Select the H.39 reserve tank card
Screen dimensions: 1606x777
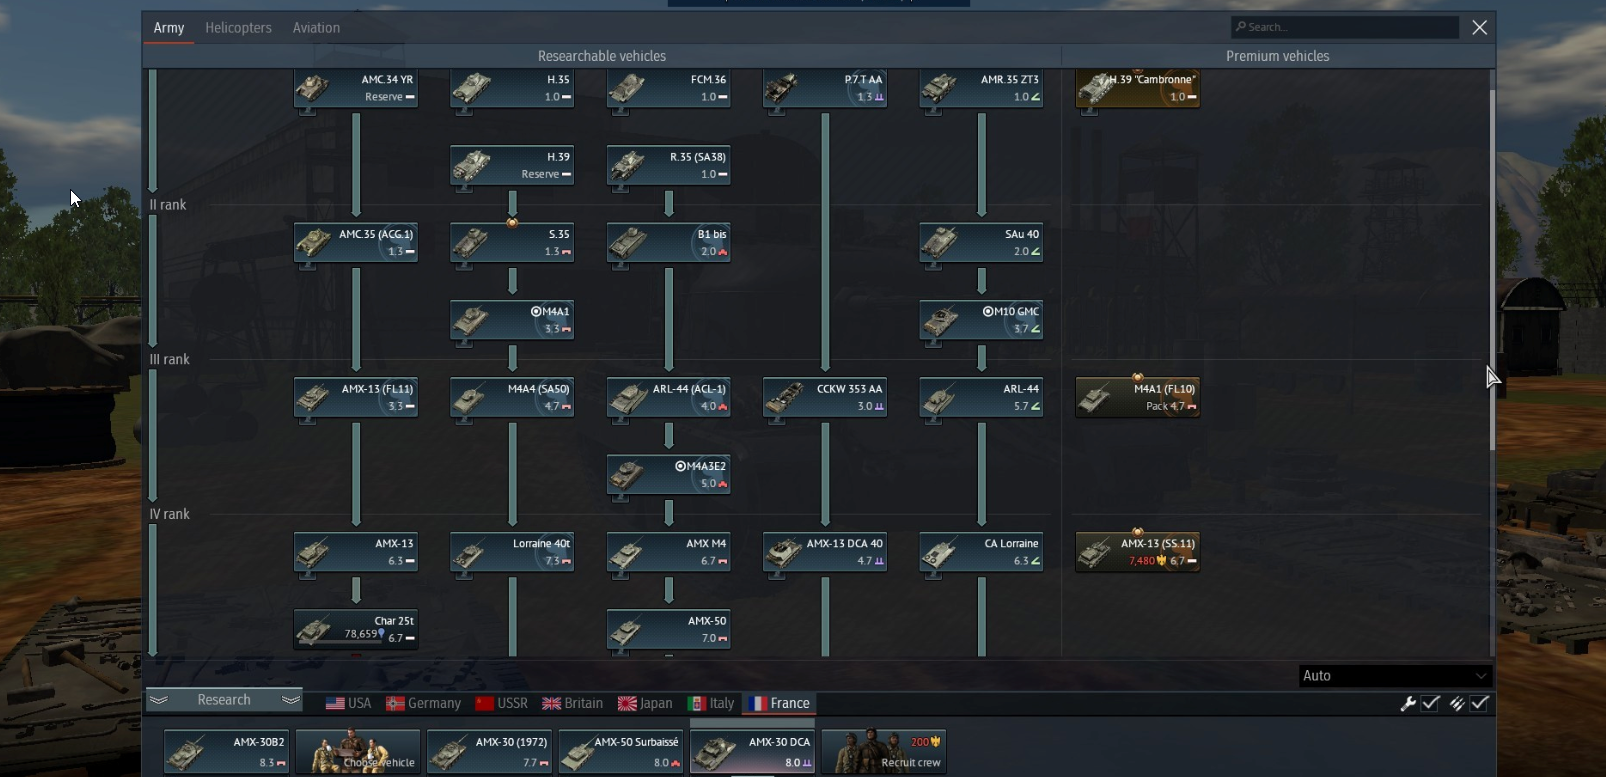click(x=512, y=165)
